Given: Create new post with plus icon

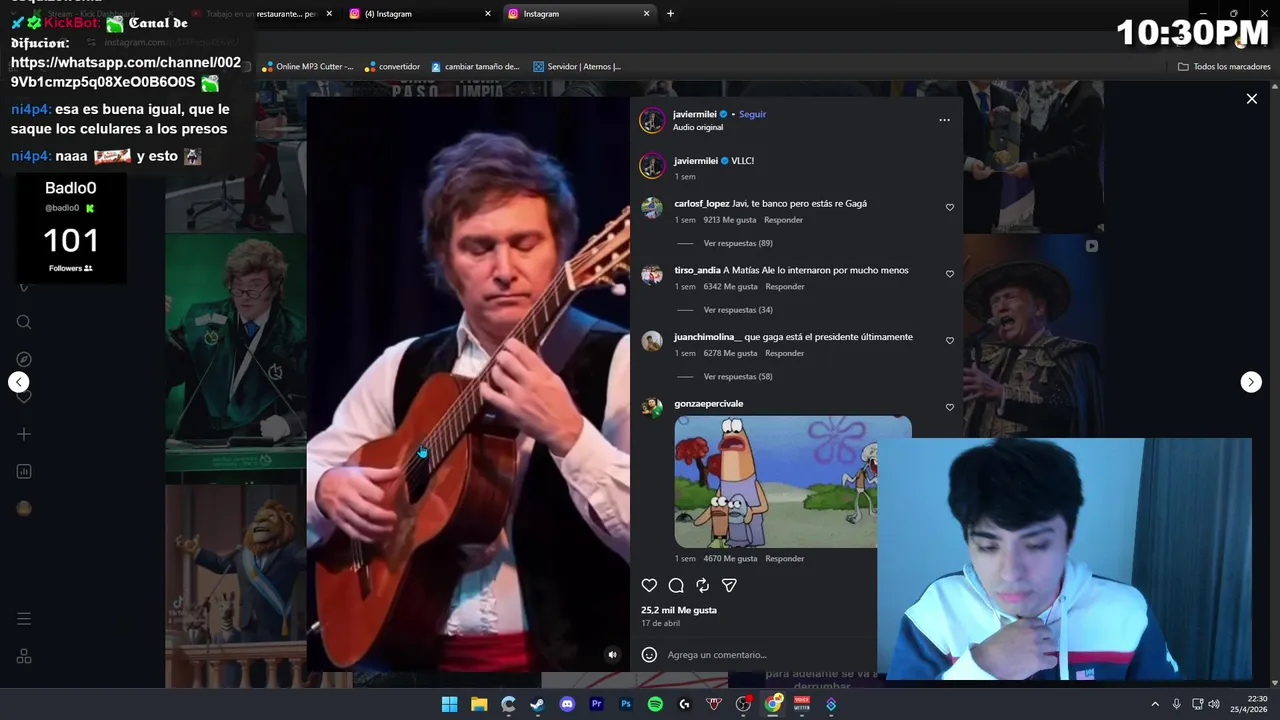Looking at the screenshot, I should (24, 434).
